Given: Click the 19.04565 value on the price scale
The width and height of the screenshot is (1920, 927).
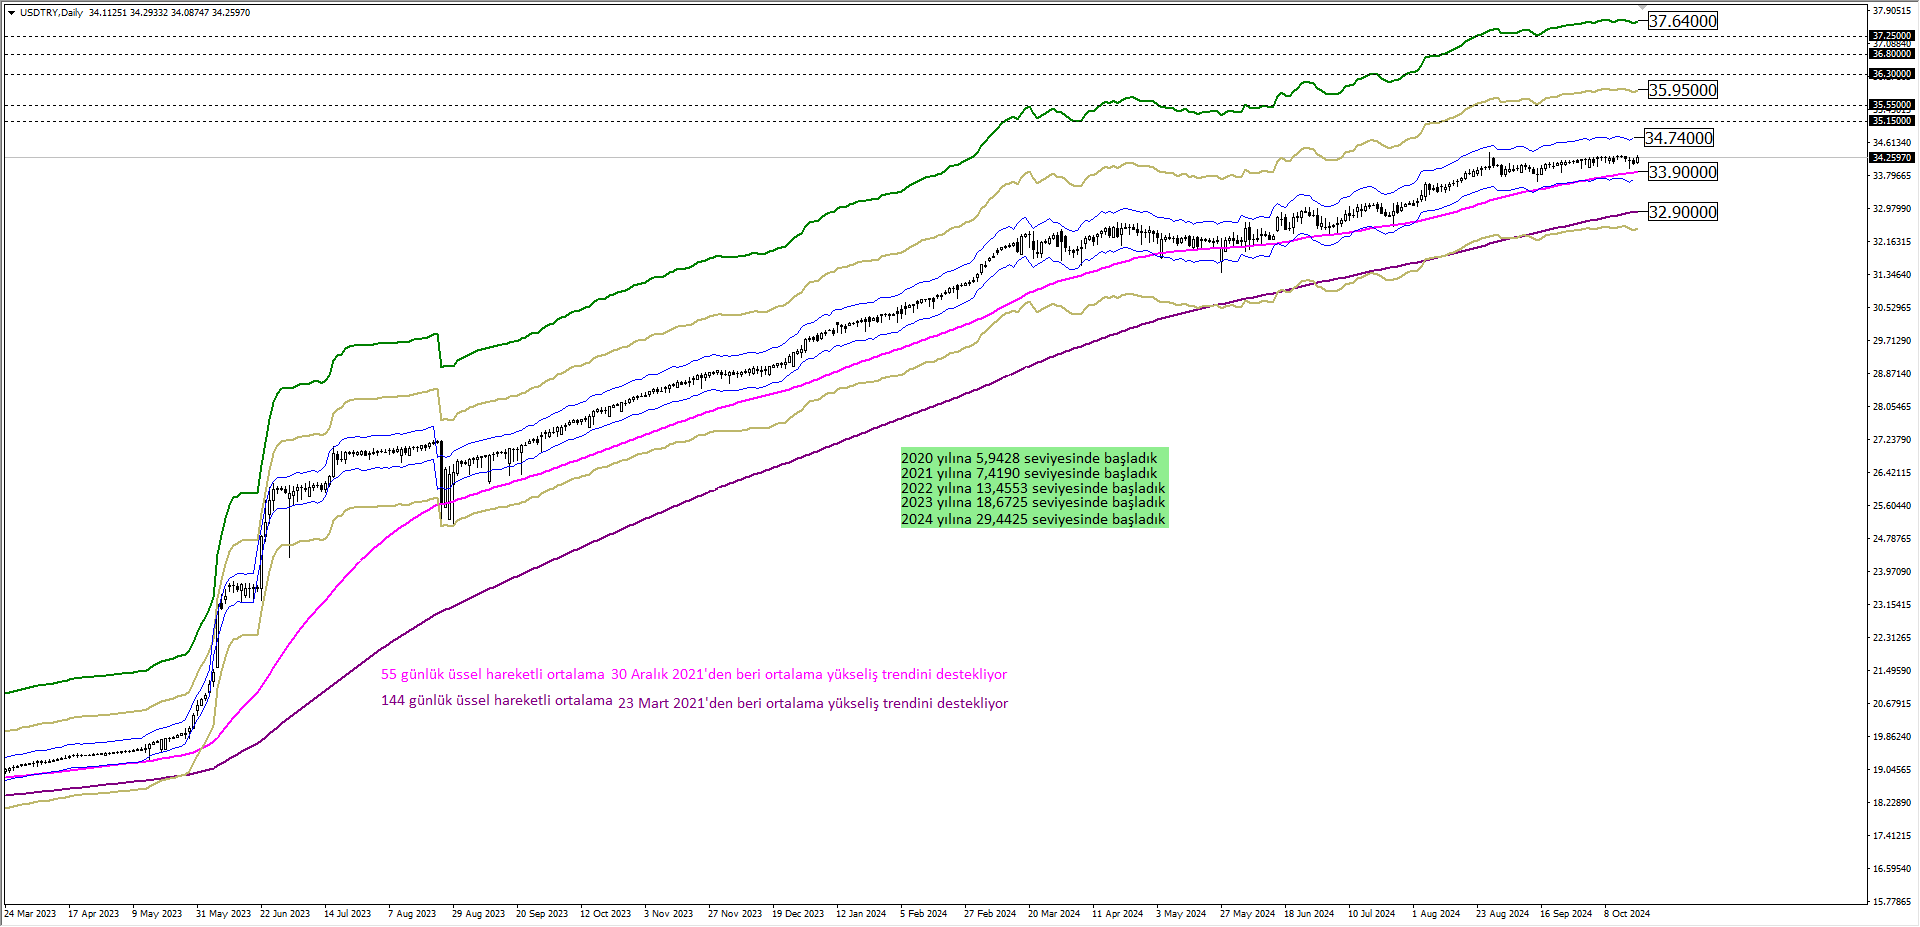Looking at the screenshot, I should click(1891, 770).
